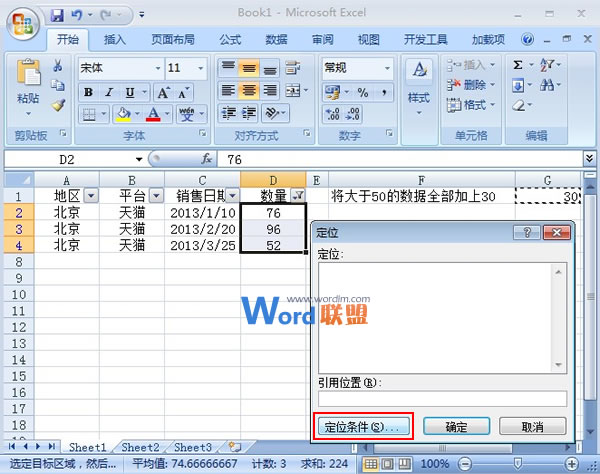The height and width of the screenshot is (474, 600).
Task: Open the number format 常规 dropdown
Action: click(x=387, y=68)
